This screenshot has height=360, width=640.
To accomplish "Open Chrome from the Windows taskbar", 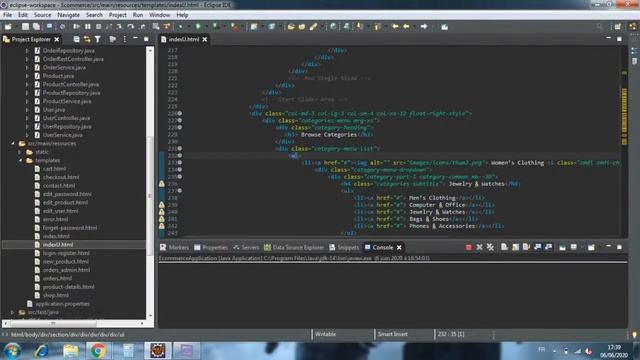I will tap(98, 351).
